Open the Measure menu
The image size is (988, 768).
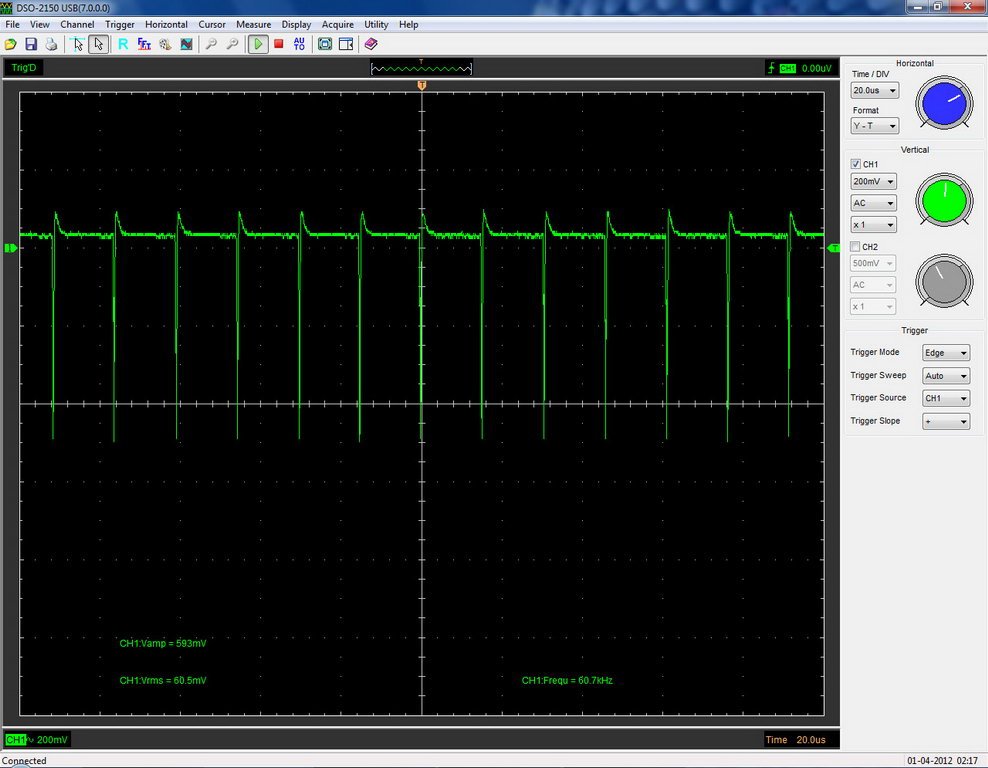pyautogui.click(x=253, y=24)
